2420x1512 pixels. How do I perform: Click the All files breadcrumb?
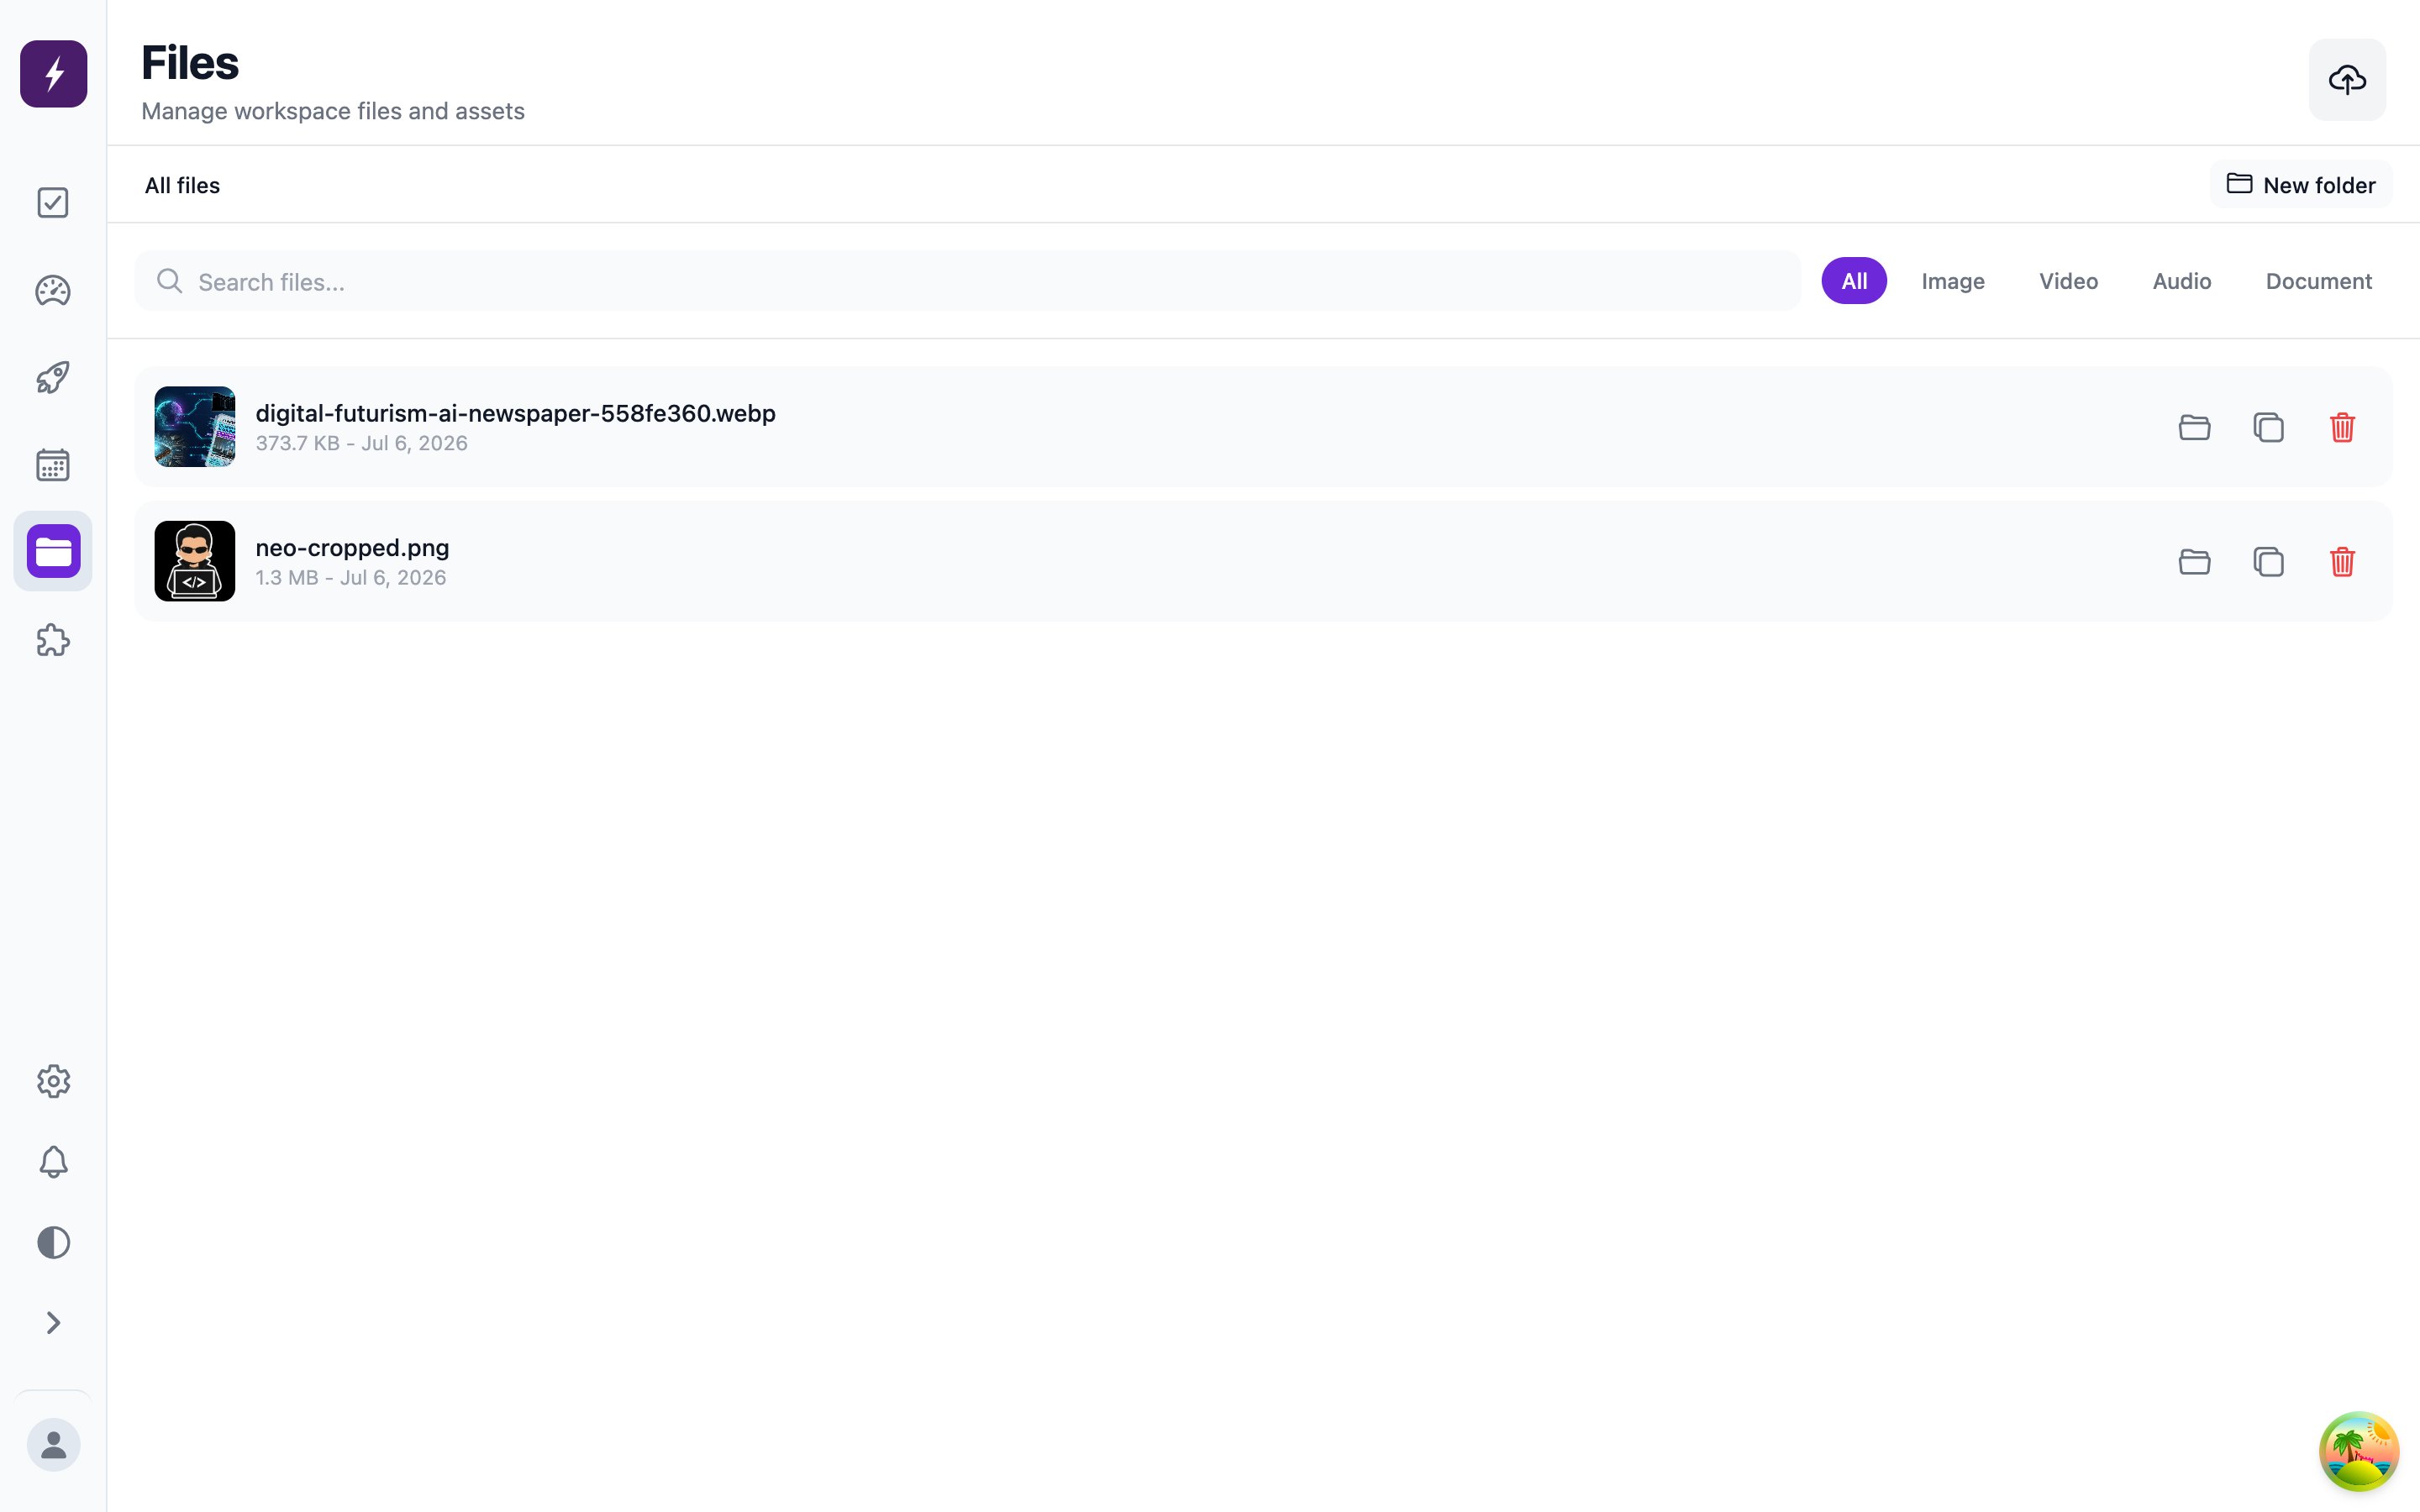[182, 185]
